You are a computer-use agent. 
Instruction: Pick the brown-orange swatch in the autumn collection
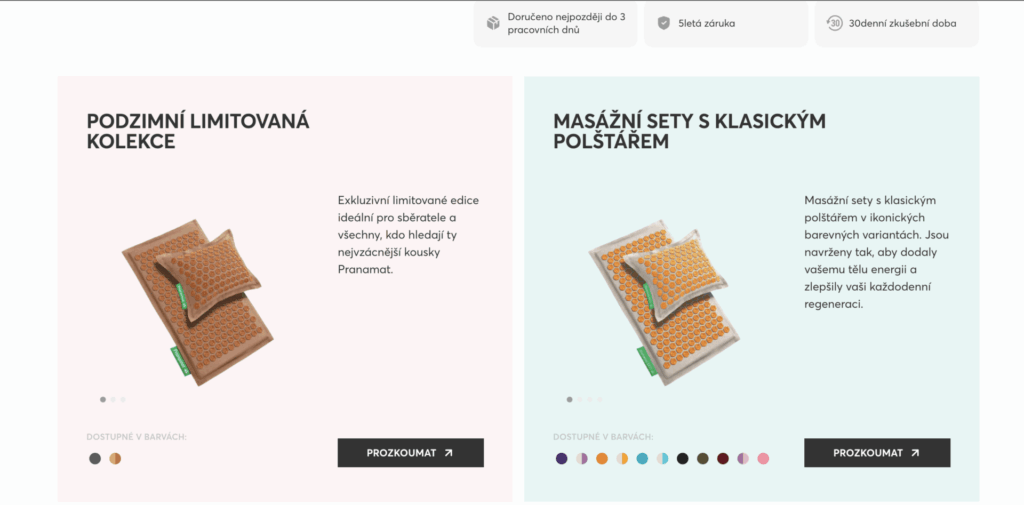(x=115, y=459)
